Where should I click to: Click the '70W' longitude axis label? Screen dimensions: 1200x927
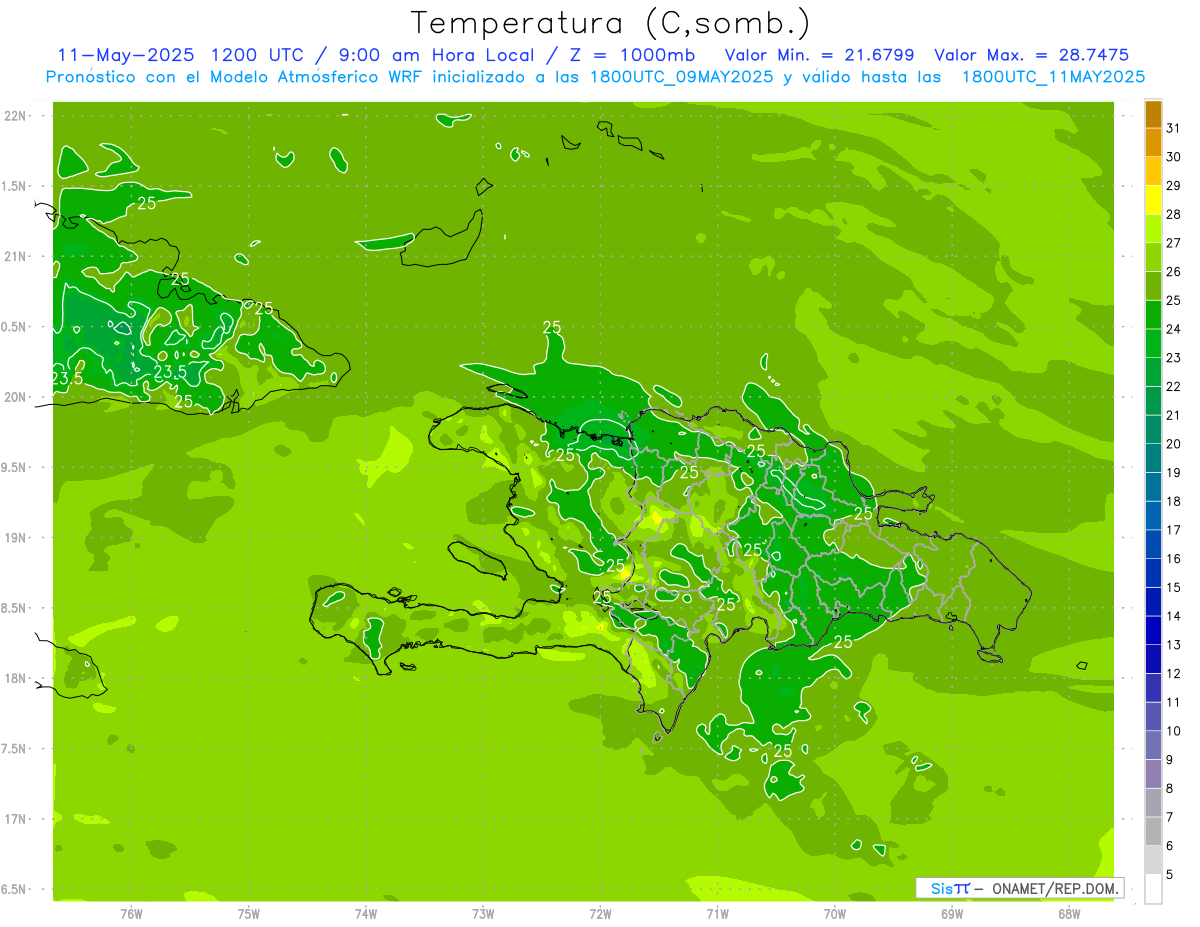[835, 914]
